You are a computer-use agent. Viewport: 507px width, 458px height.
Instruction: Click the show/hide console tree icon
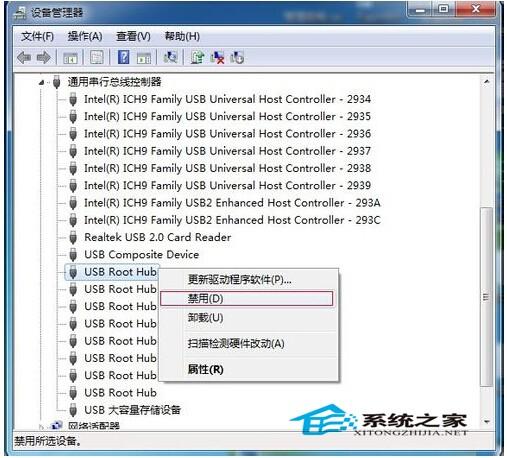(x=70, y=58)
